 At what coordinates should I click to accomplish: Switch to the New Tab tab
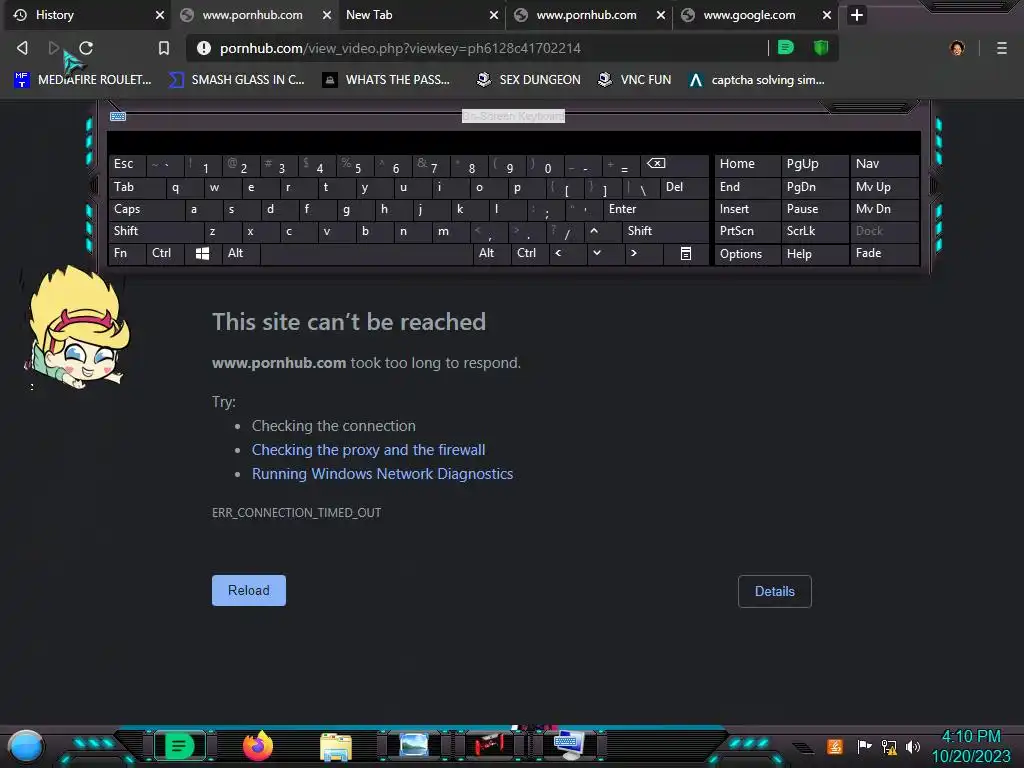tap(421, 15)
